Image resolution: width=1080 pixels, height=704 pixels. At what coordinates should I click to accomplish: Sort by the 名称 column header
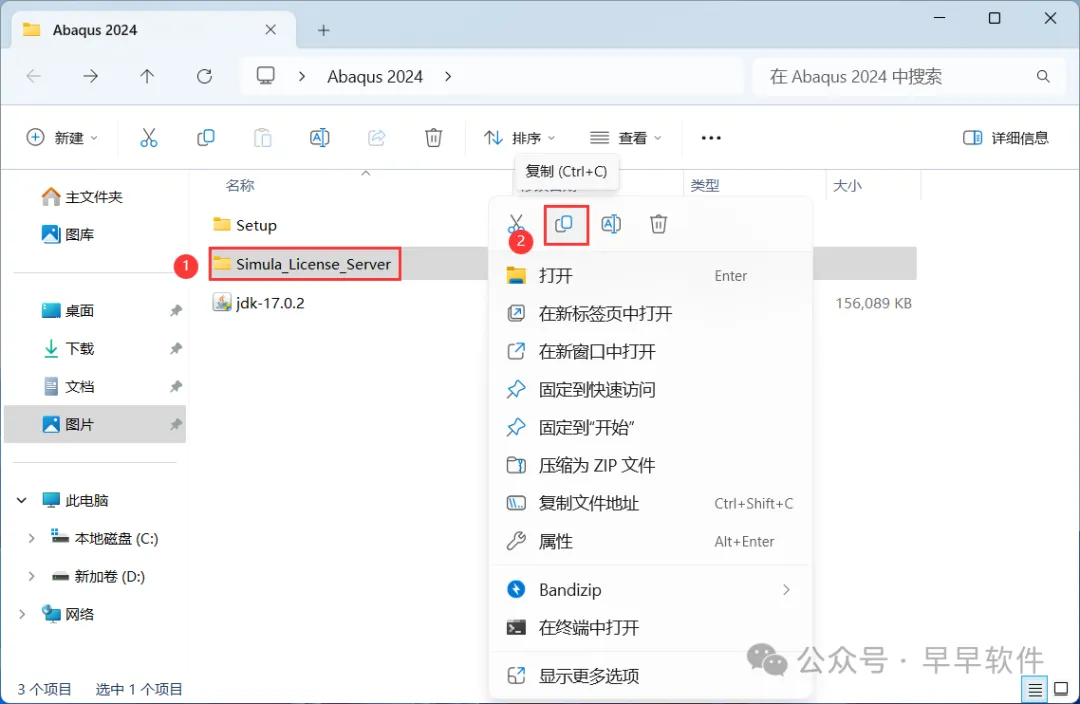tap(240, 186)
